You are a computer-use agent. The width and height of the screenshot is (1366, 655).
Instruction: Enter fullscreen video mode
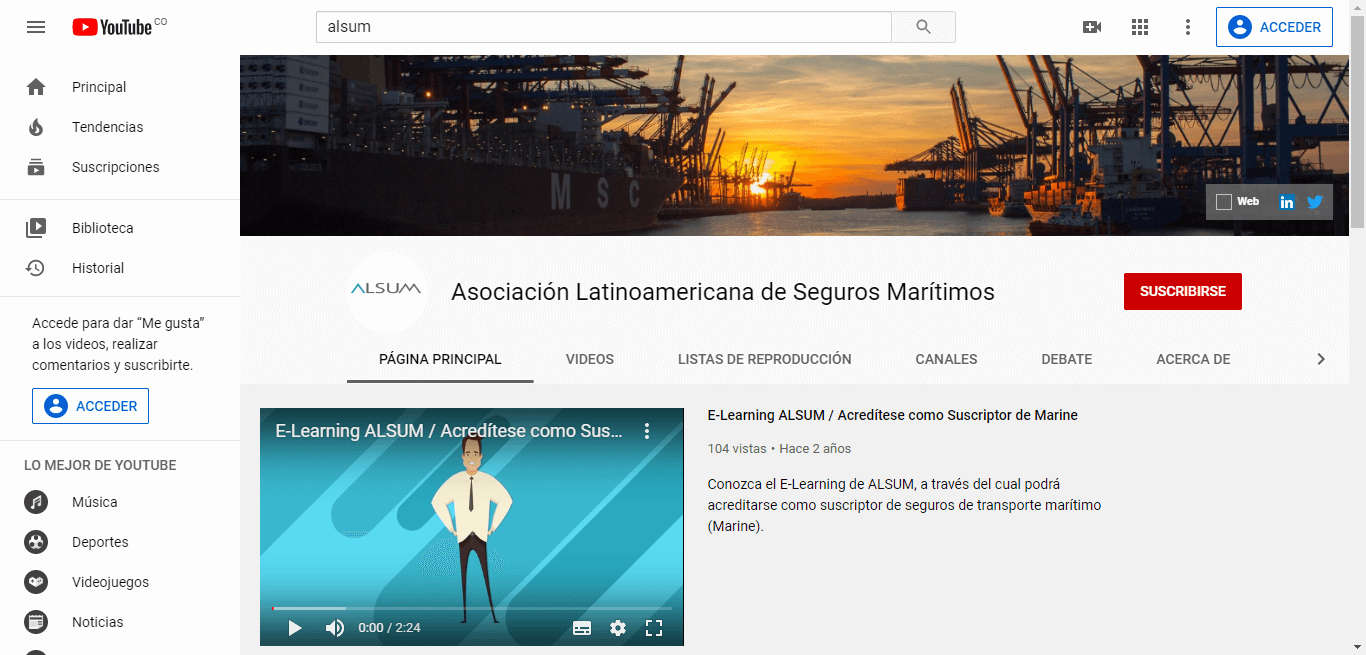[x=654, y=628]
